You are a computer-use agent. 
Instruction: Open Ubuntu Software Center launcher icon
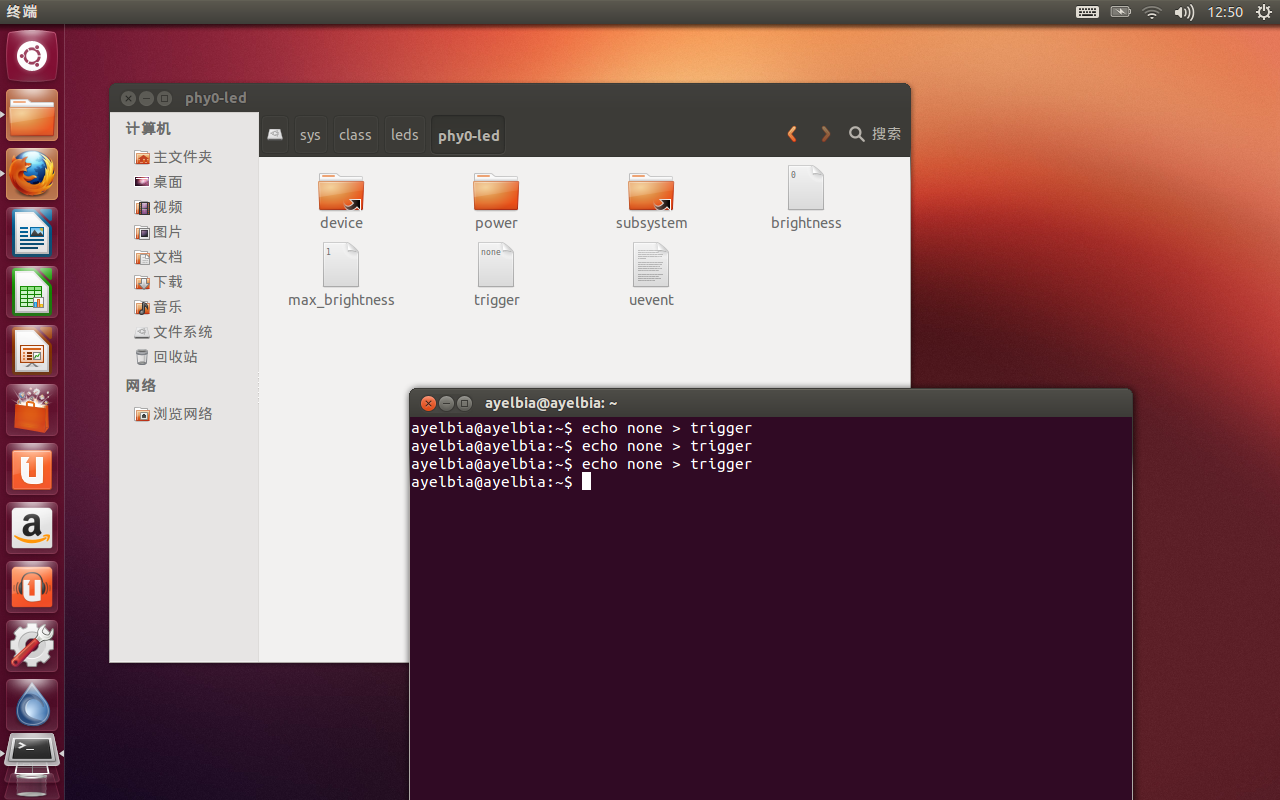[32, 410]
